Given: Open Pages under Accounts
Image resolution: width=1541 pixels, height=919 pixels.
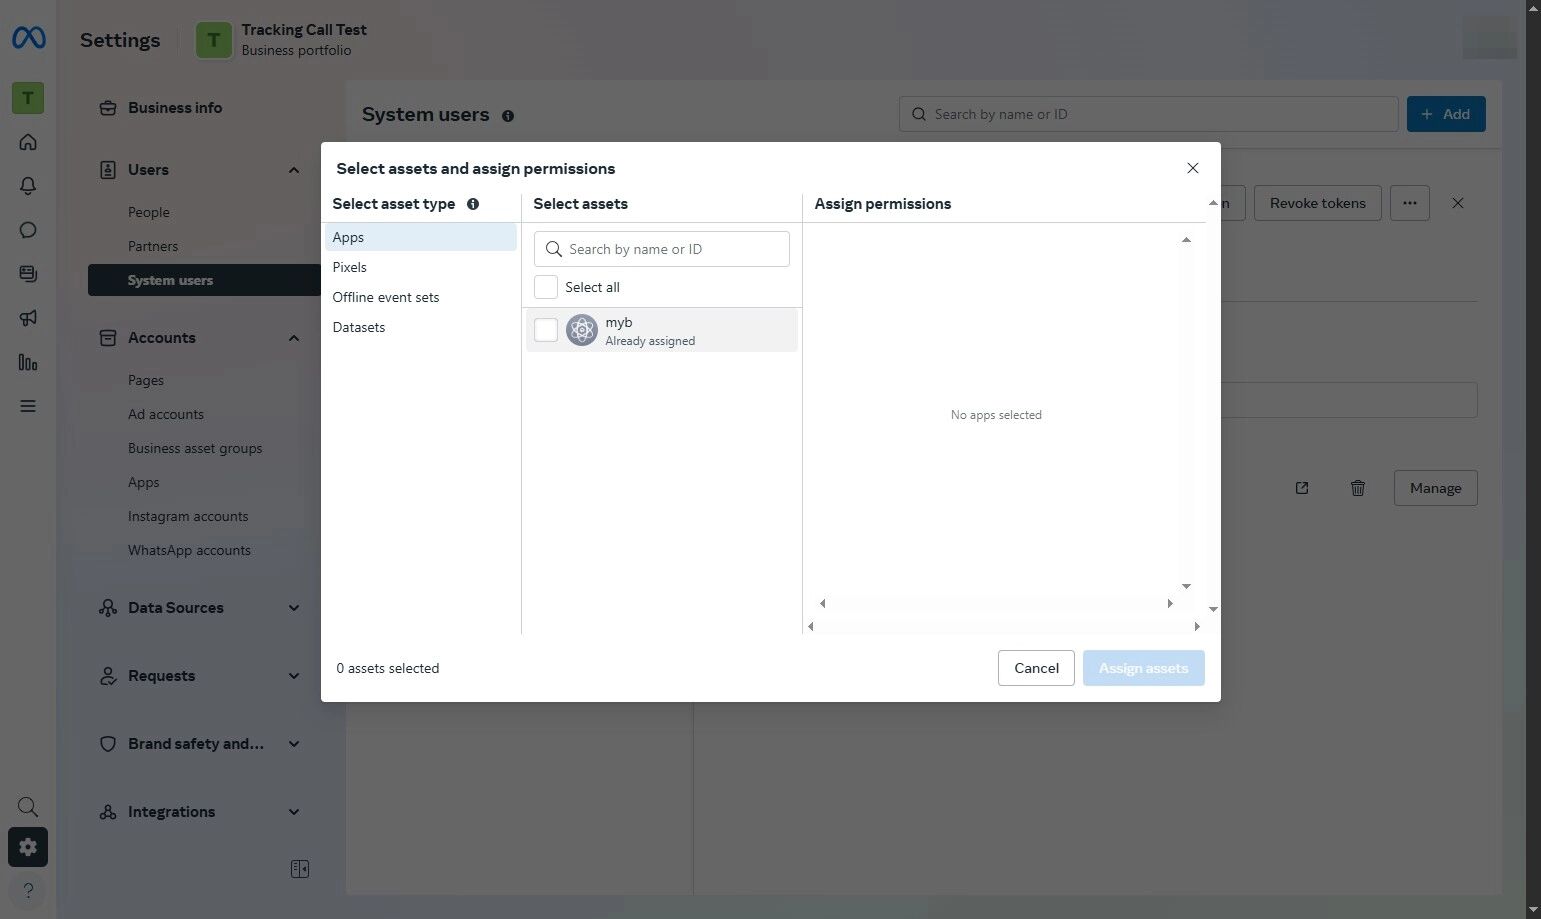Looking at the screenshot, I should point(146,380).
